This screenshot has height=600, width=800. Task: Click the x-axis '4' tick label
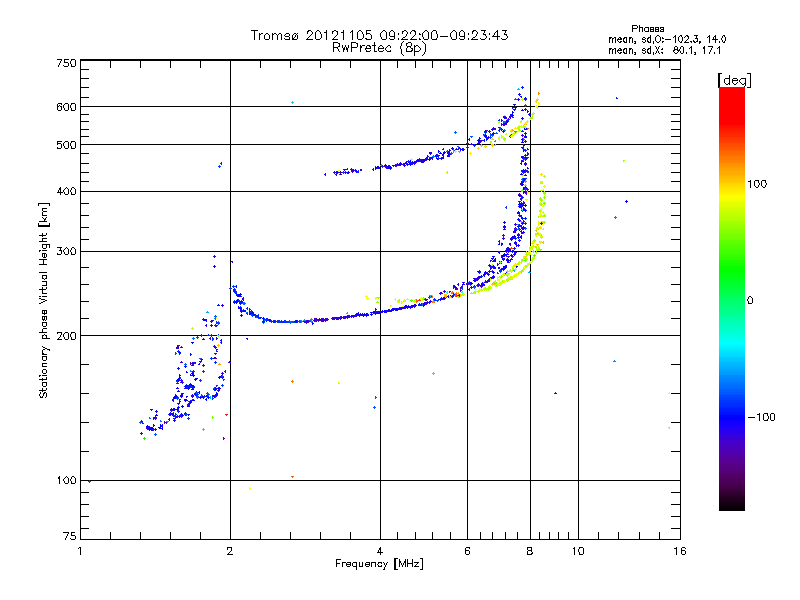coord(380,551)
